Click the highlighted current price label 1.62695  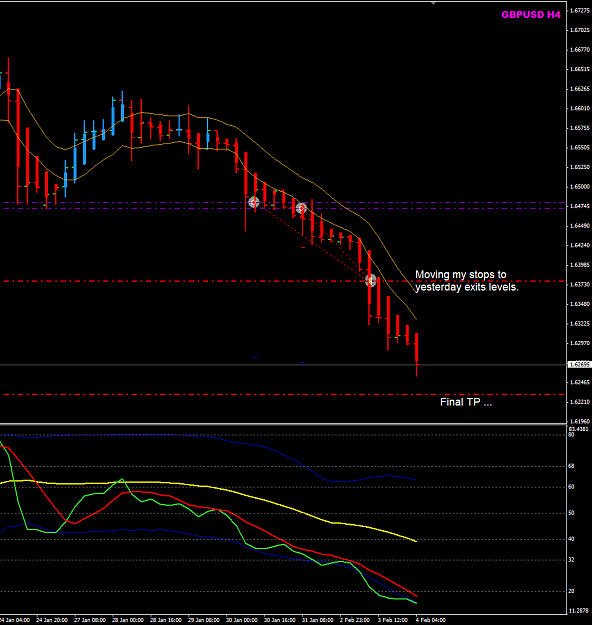click(x=579, y=365)
